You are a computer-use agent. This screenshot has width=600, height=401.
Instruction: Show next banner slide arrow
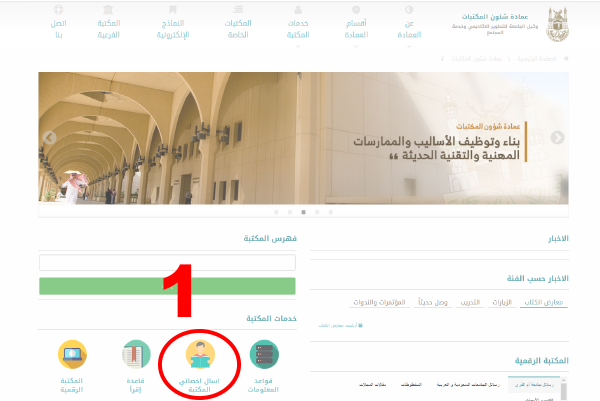[x=557, y=138]
